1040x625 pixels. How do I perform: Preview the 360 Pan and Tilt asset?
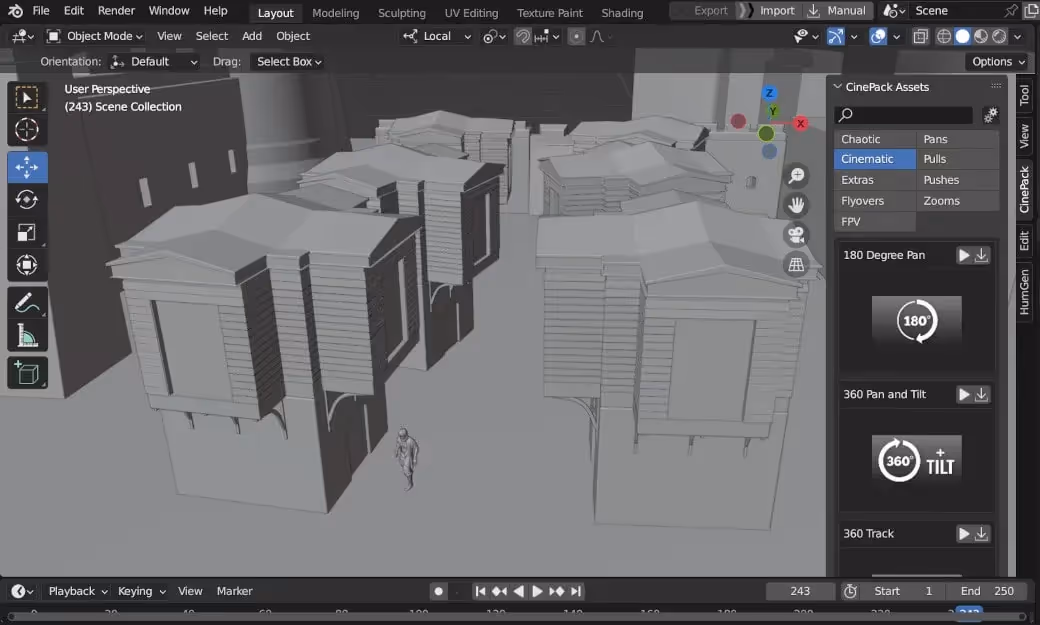(x=964, y=395)
